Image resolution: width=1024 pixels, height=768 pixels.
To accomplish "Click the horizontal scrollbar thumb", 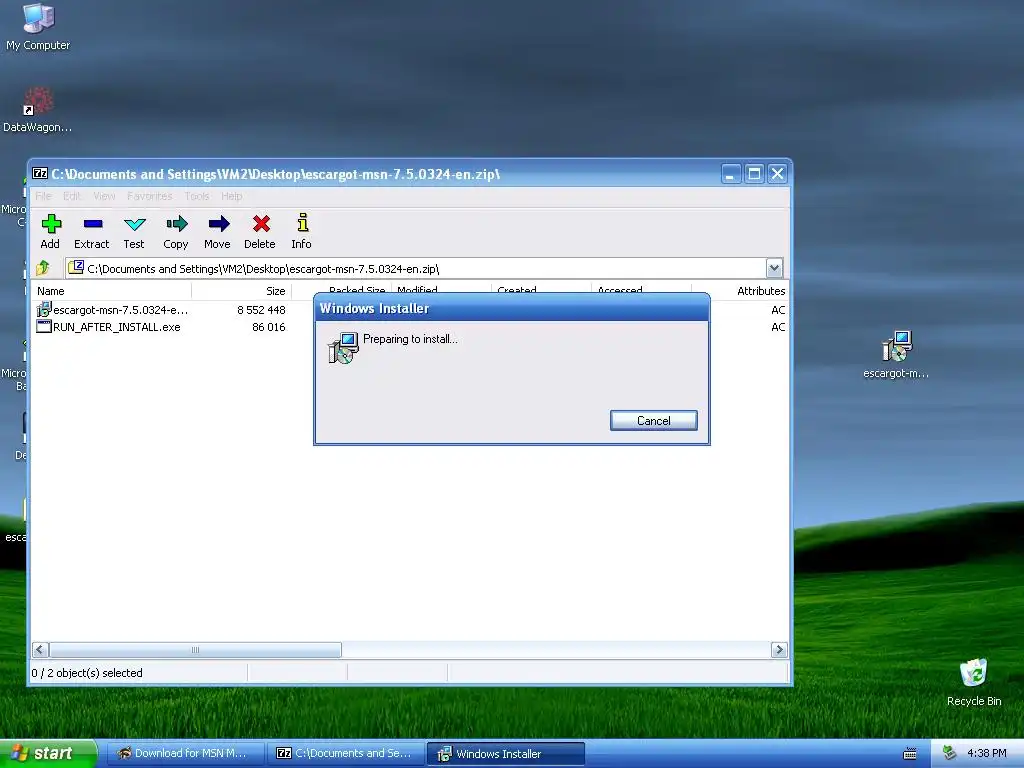I will point(195,650).
